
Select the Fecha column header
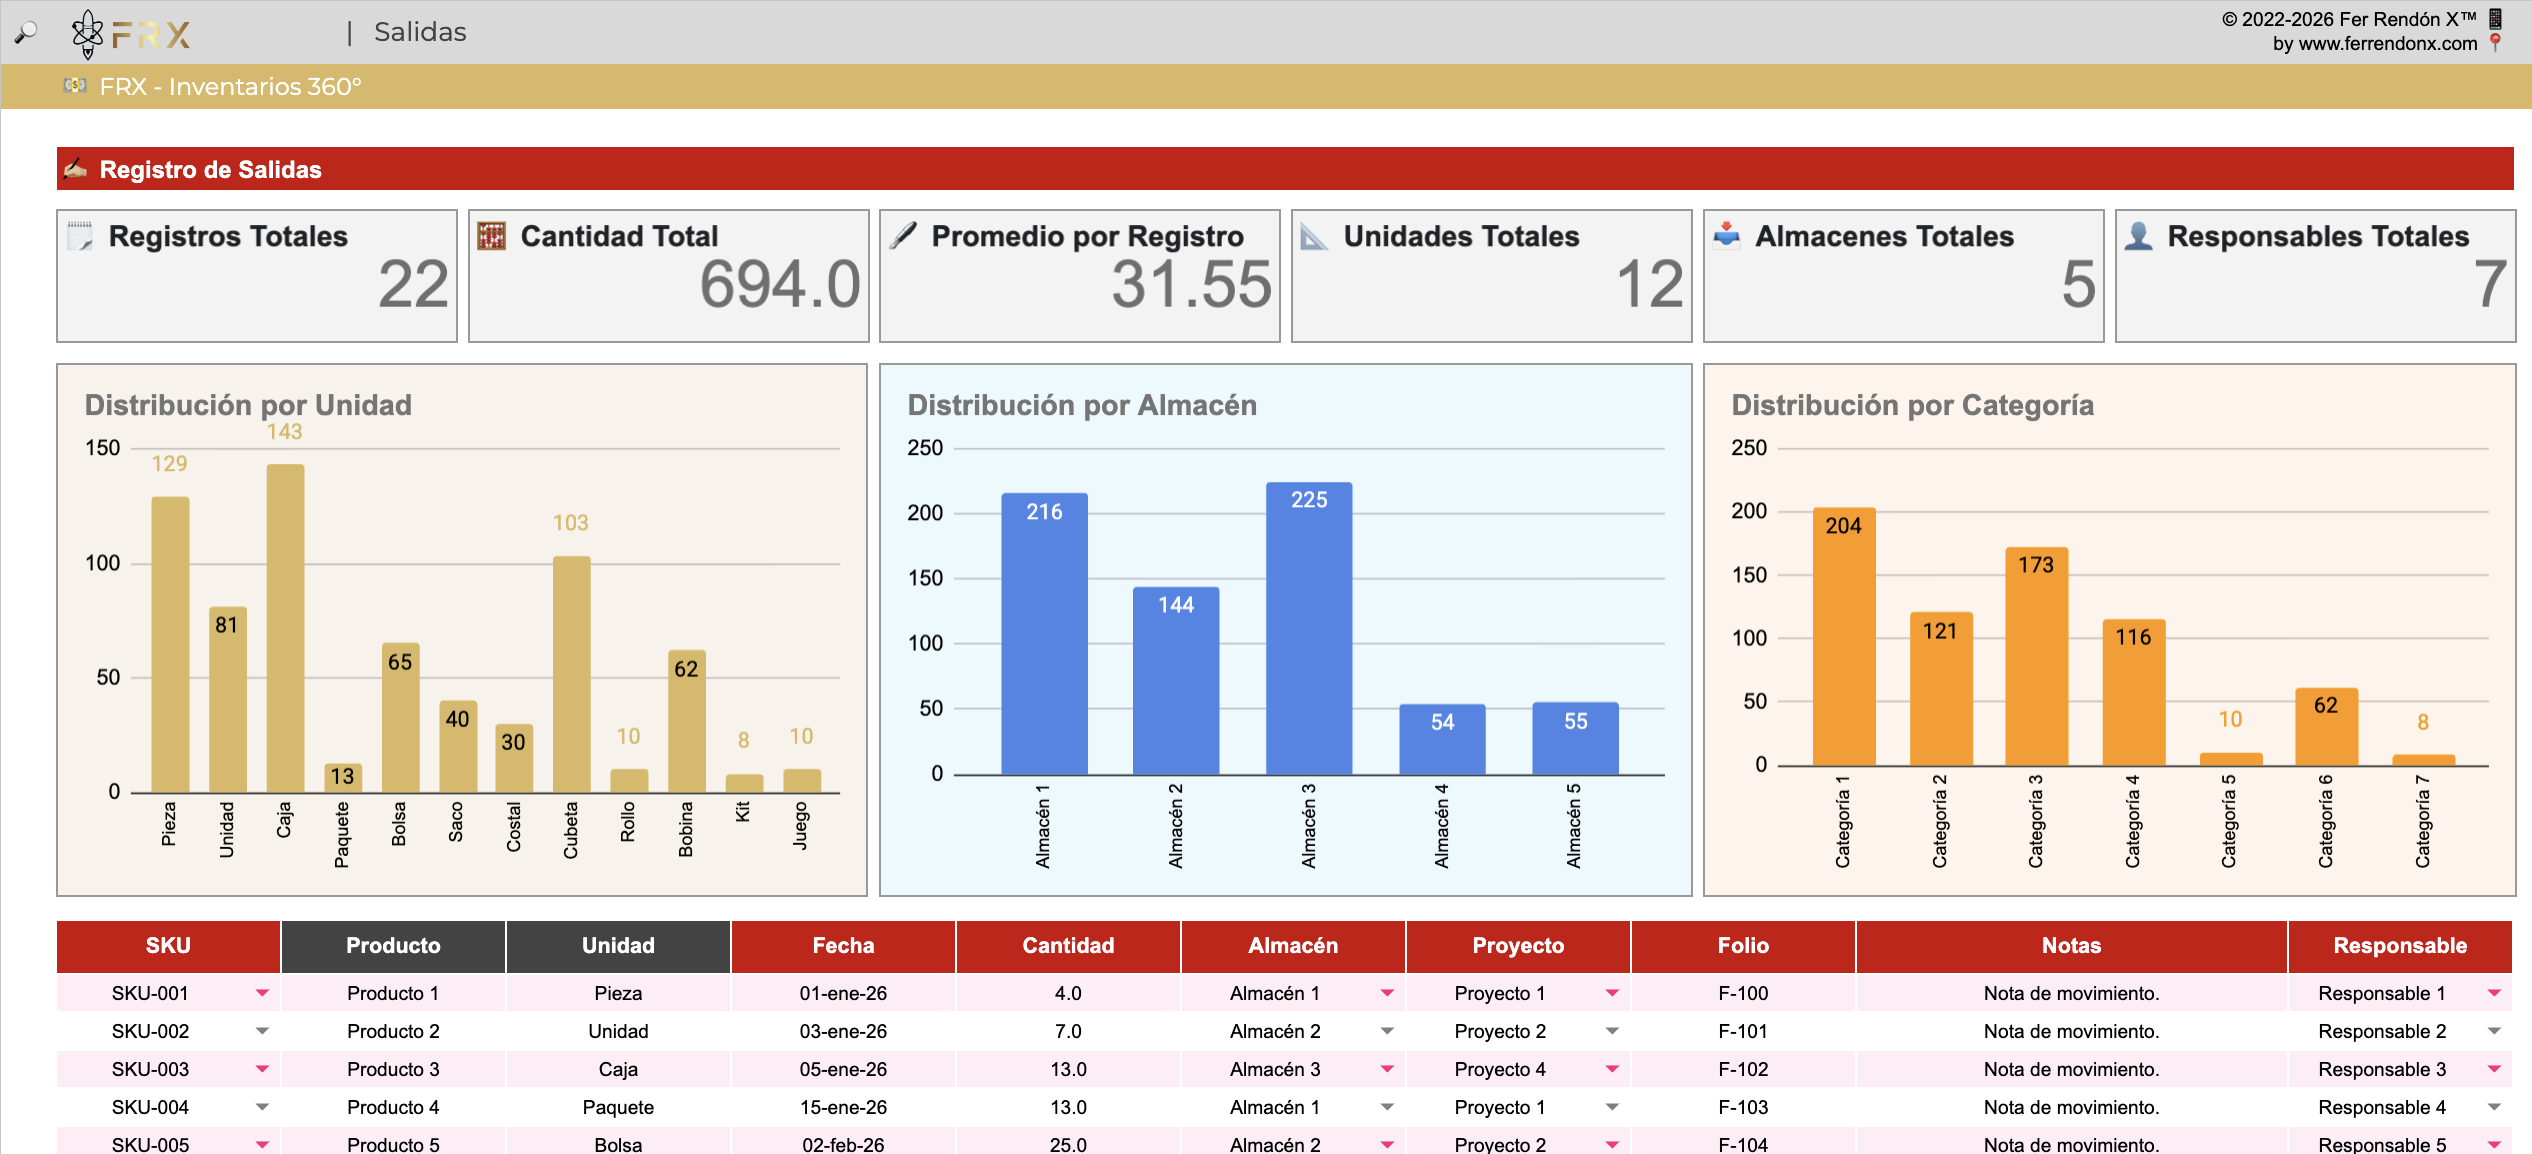843,946
